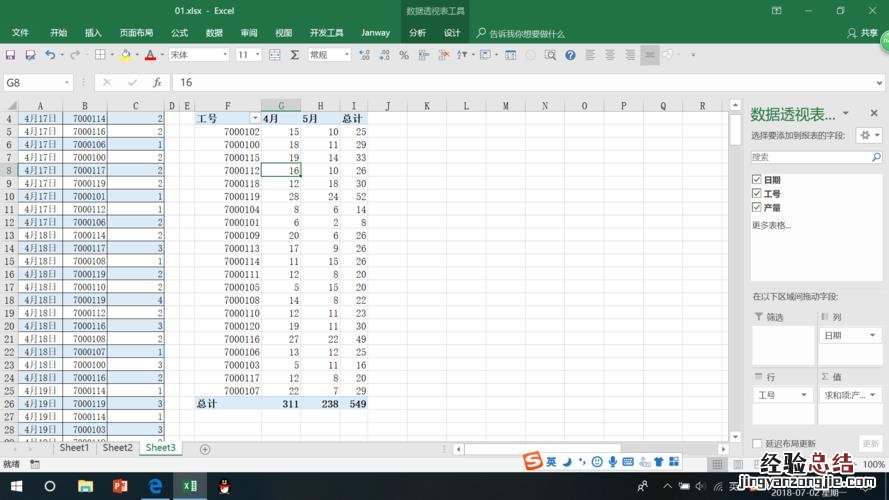The height and width of the screenshot is (500, 889).
Task: Click the Save icon in quick access toolbar
Action: pyautogui.click(x=10, y=55)
